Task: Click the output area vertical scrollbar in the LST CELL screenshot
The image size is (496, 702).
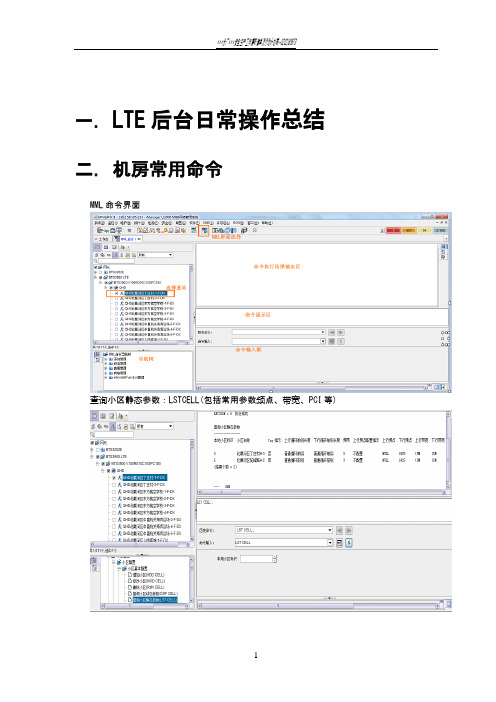Action: [449, 450]
